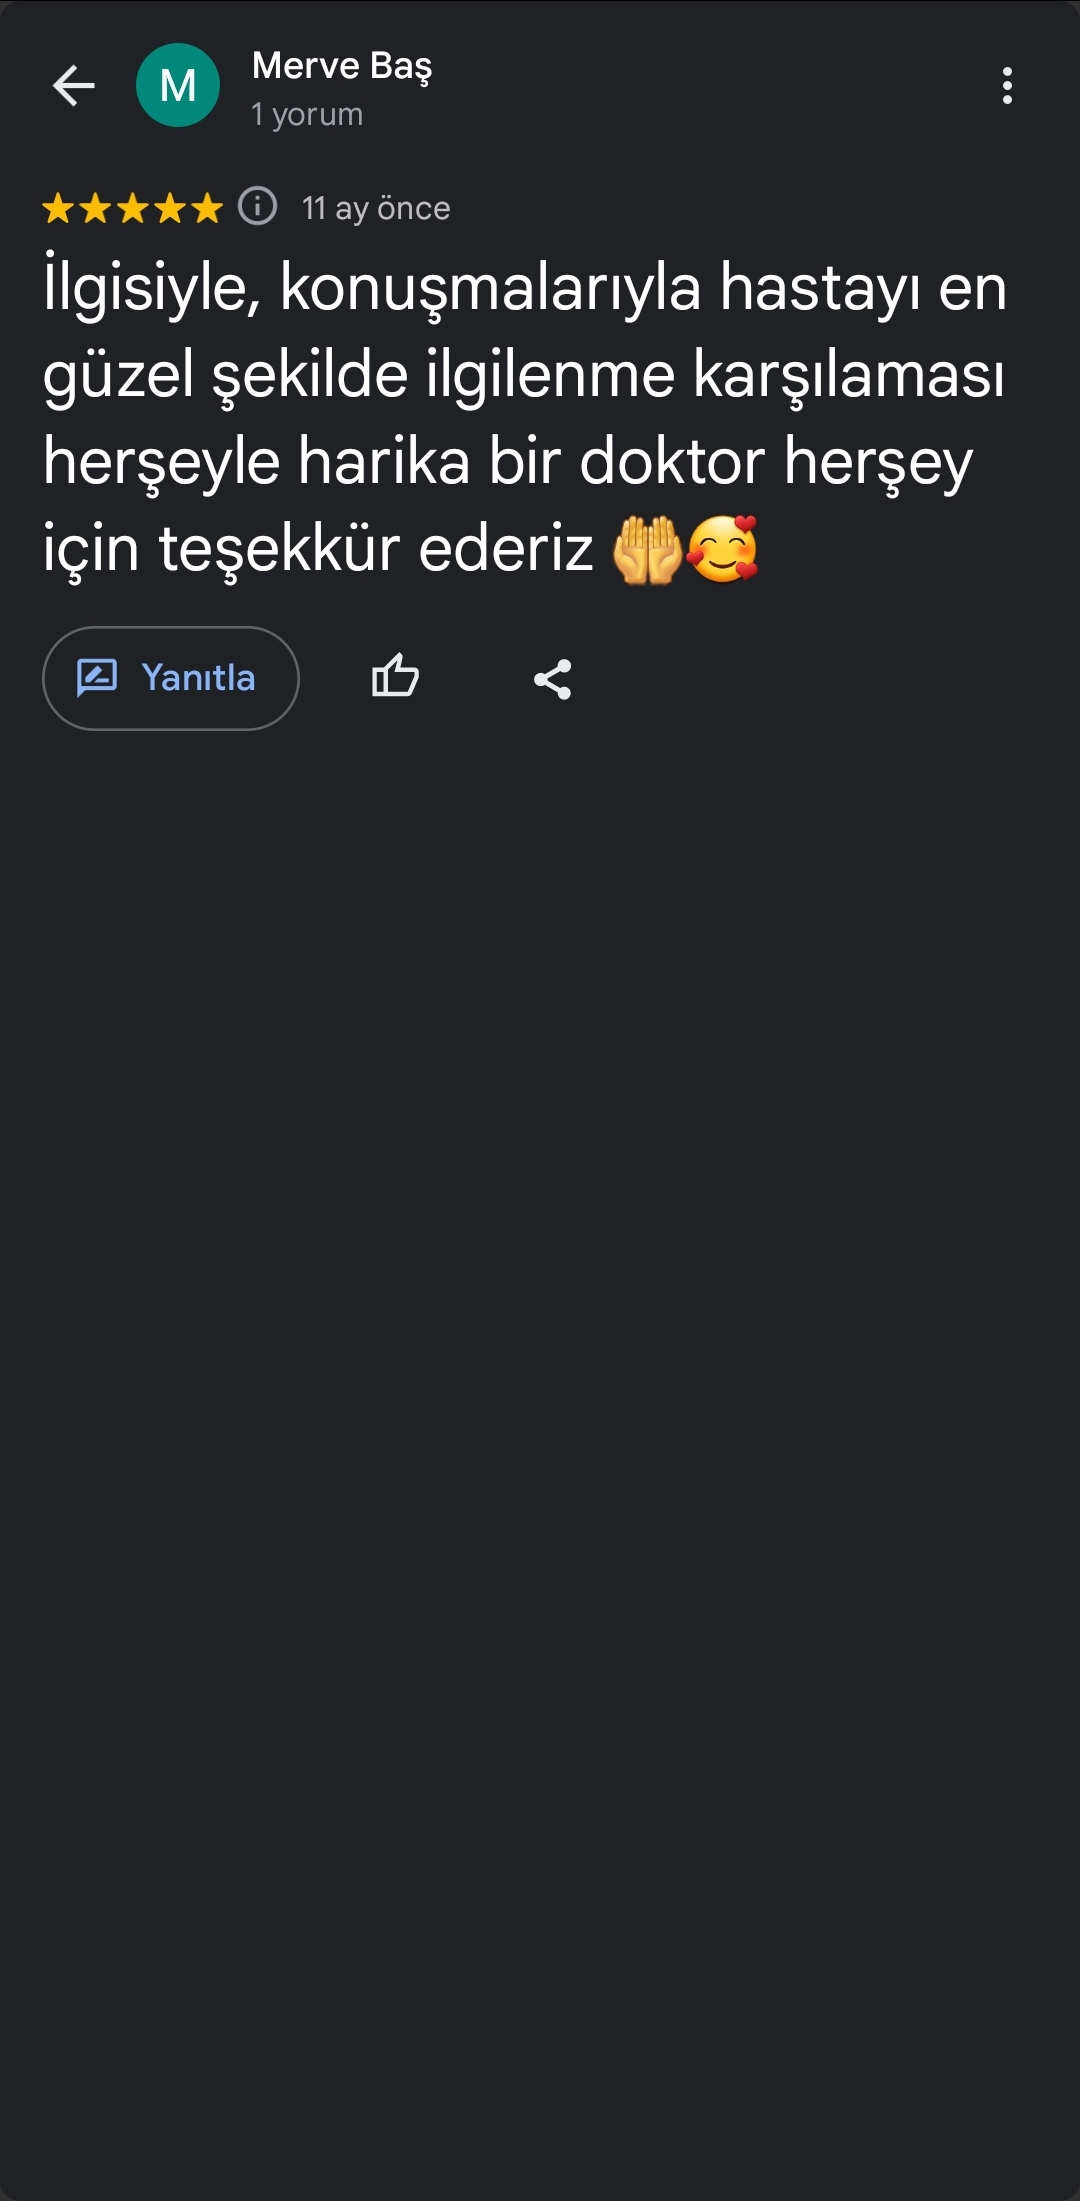Click the fourth rating star

point(169,209)
